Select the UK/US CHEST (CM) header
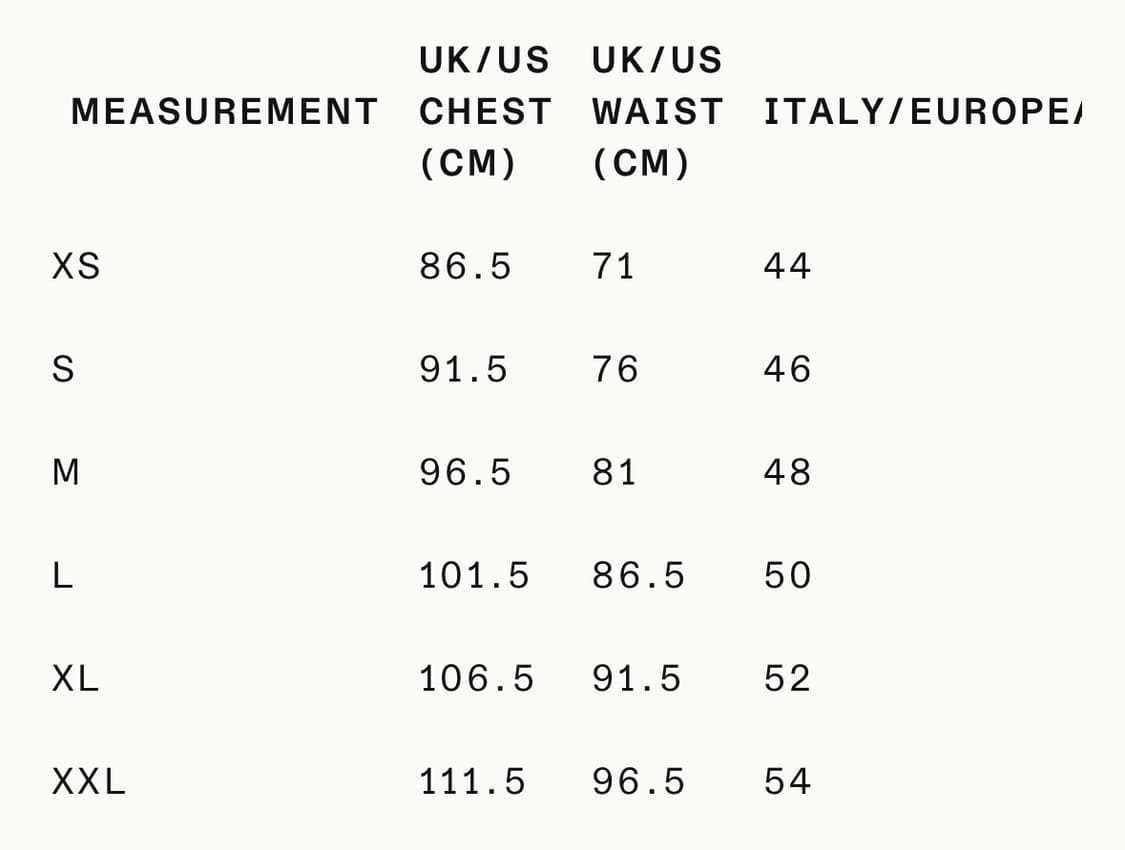This screenshot has width=1125, height=850. (484, 111)
